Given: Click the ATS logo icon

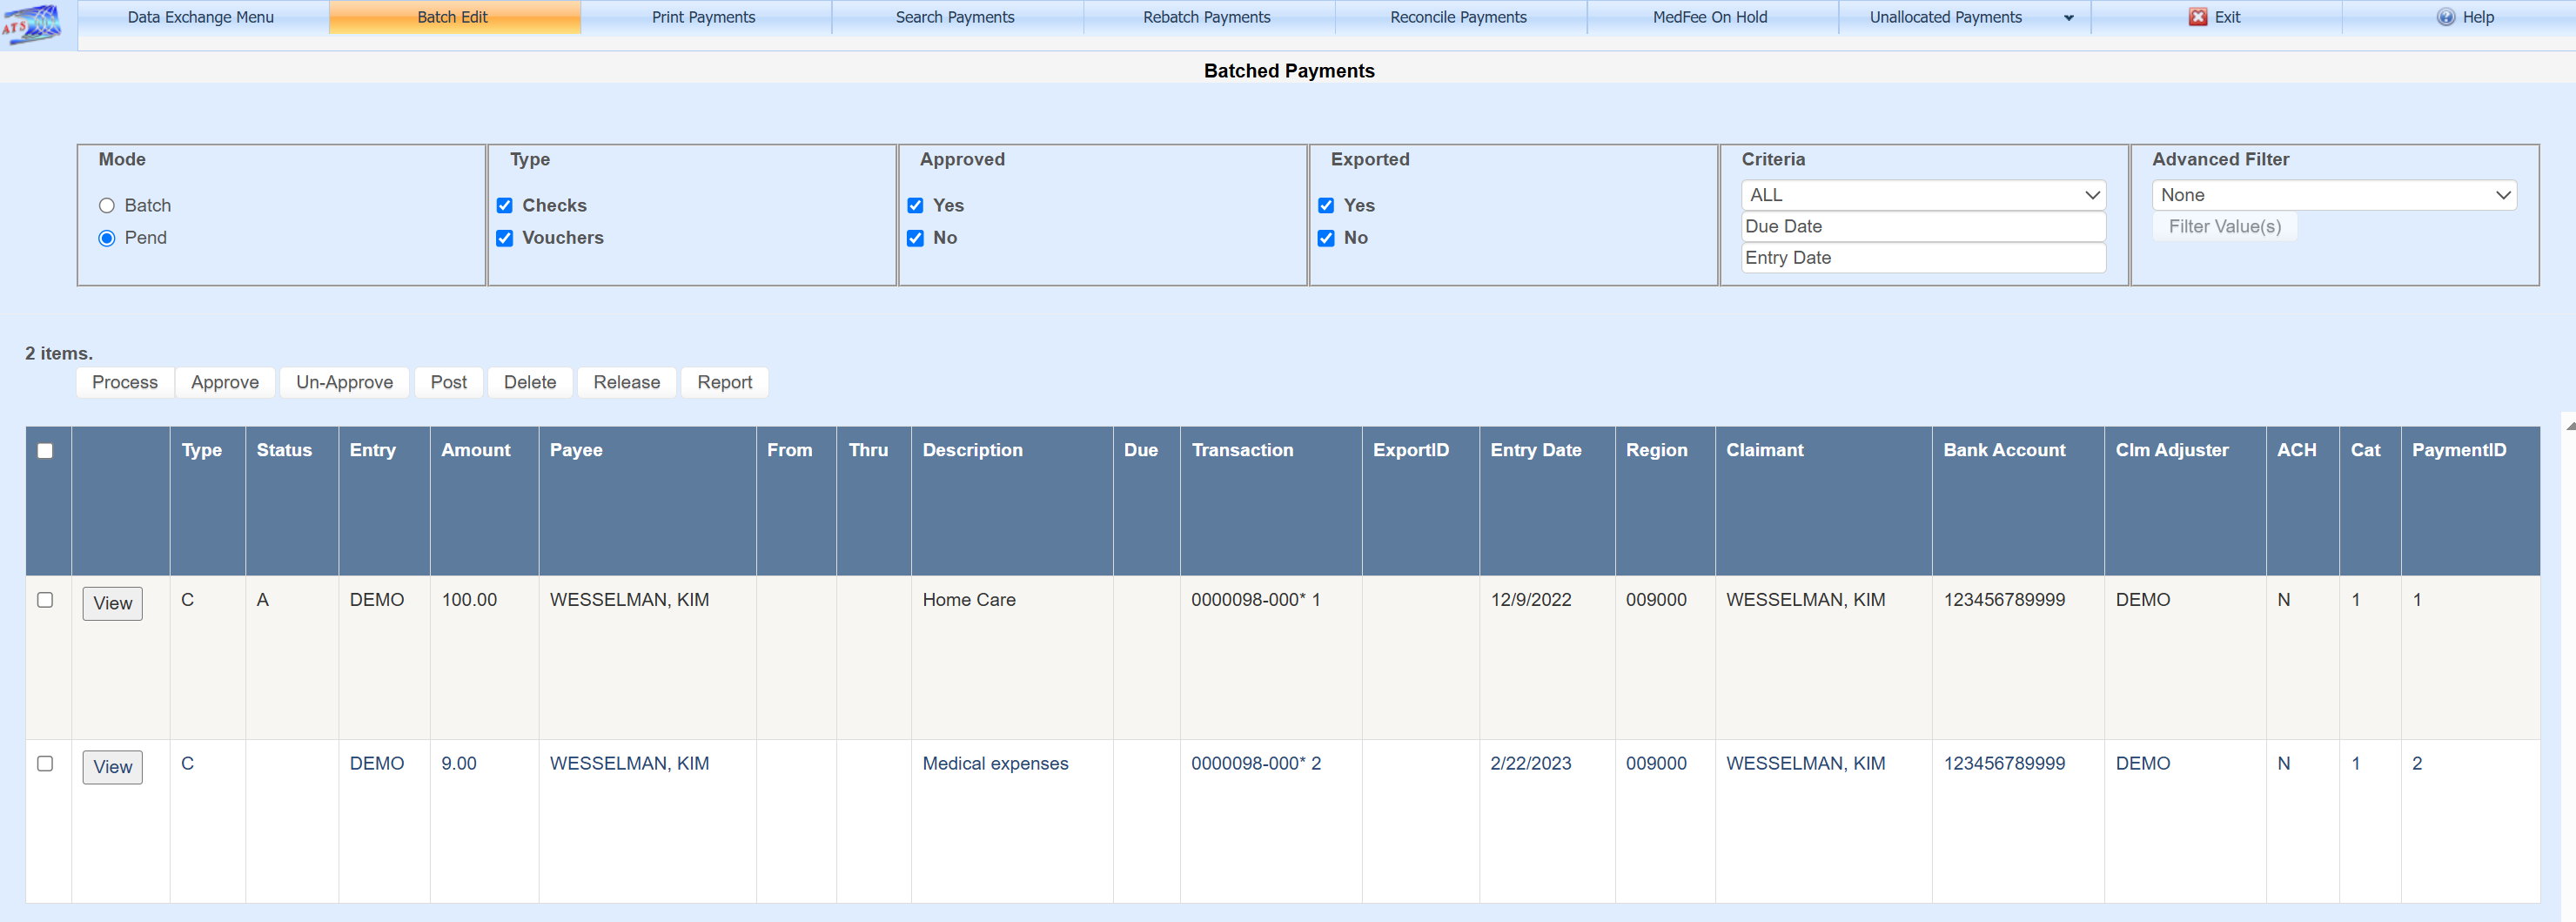Looking at the screenshot, I should coord(32,24).
